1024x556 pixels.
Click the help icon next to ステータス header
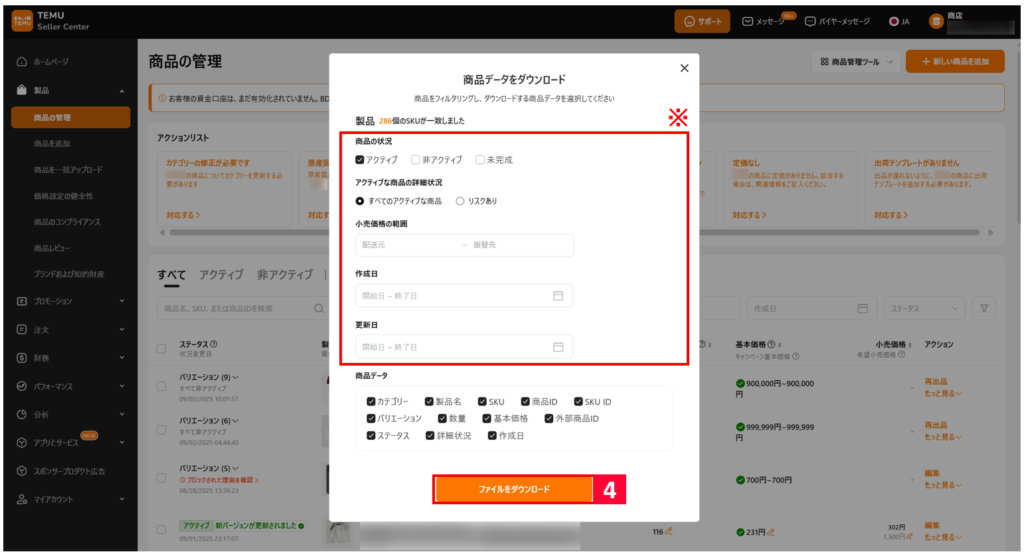(x=214, y=344)
